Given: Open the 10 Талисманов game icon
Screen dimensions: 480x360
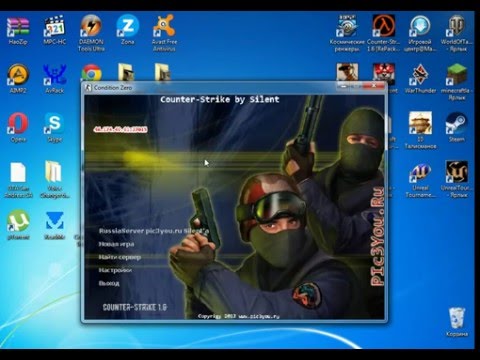Looking at the screenshot, I should click(420, 130).
